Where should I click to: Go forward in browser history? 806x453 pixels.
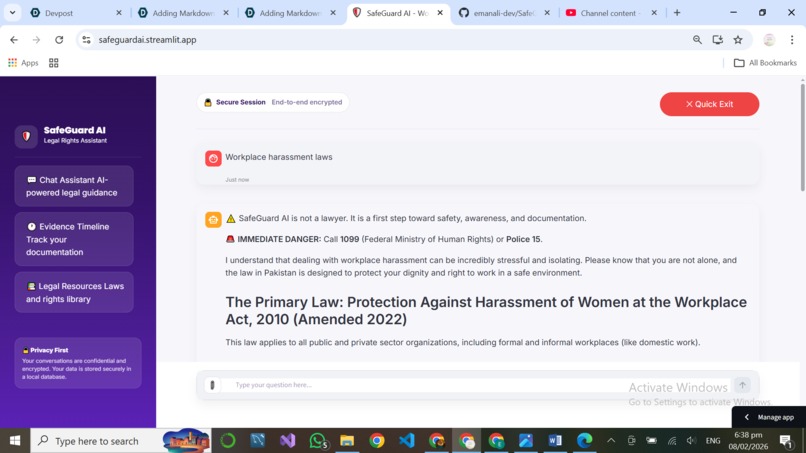[x=36, y=40]
